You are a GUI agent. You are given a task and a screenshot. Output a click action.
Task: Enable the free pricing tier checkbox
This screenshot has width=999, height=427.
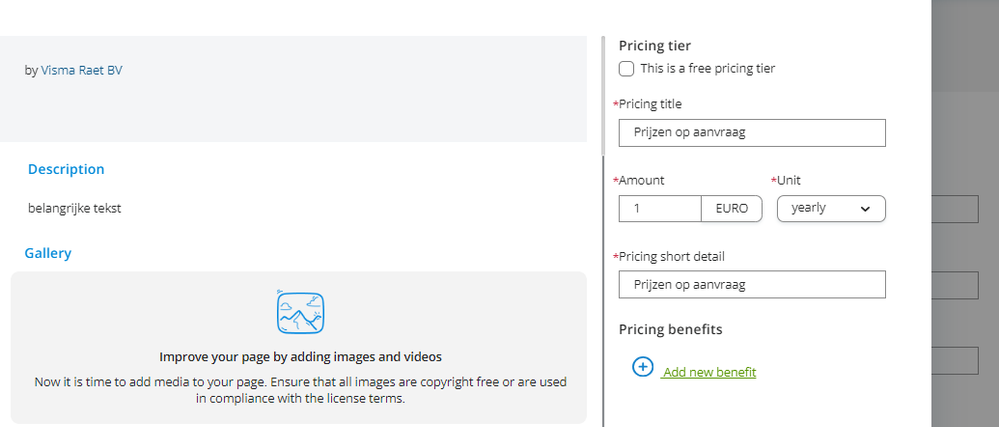pos(626,69)
